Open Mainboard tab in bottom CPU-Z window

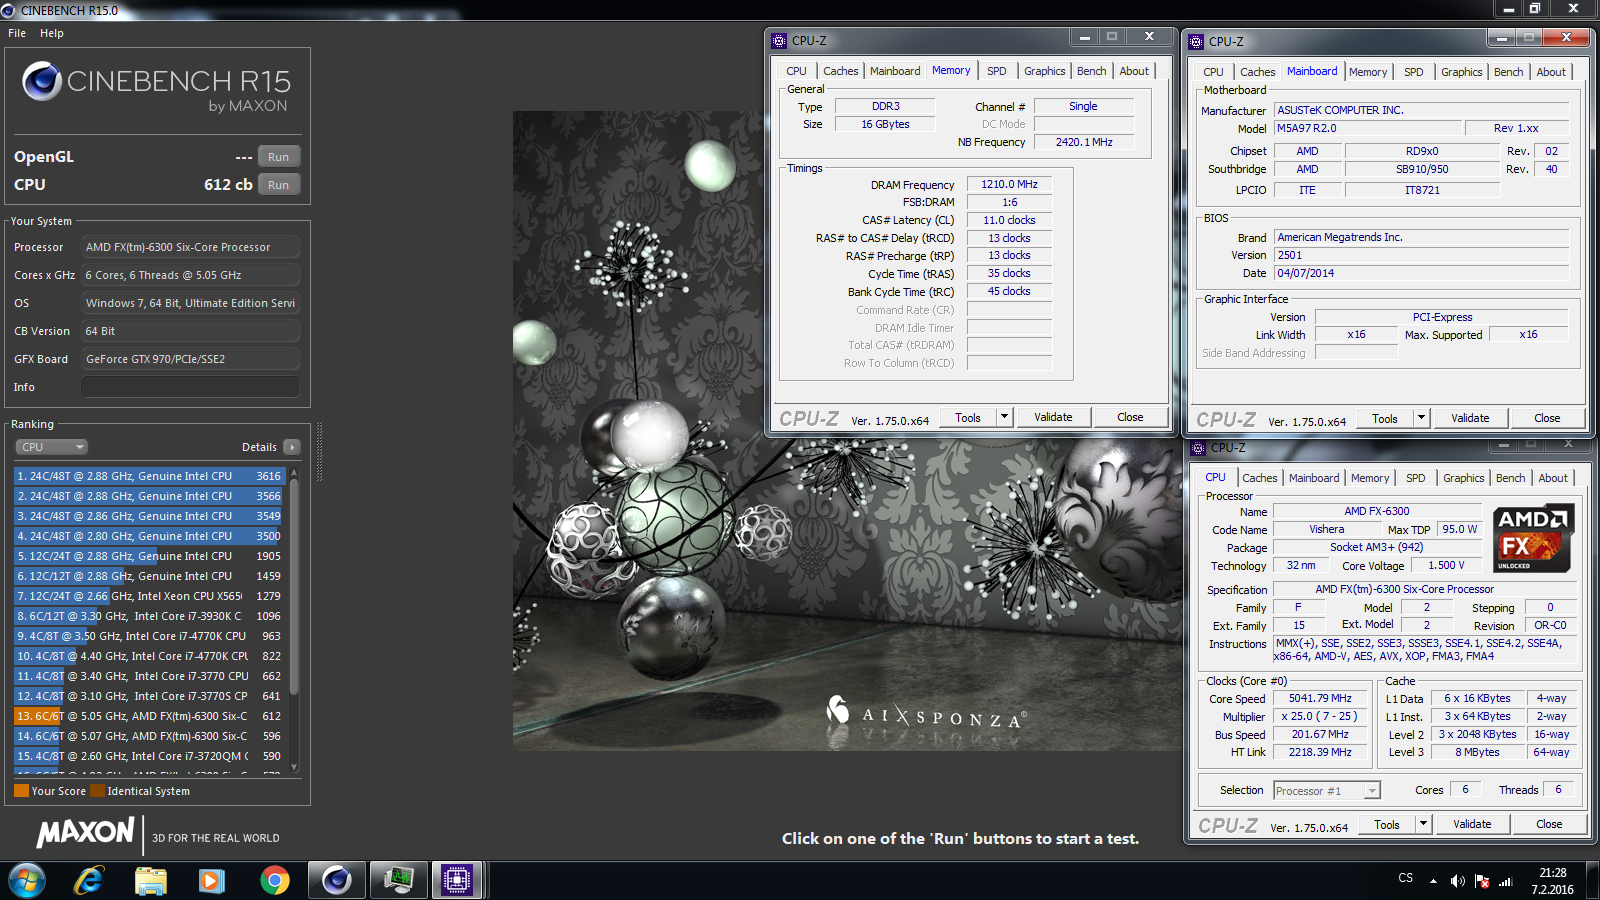1314,478
